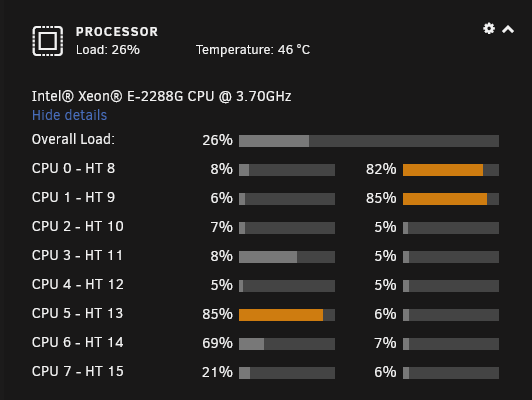Click the orange CPU 5 load bar
The image size is (532, 400).
click(x=287, y=315)
